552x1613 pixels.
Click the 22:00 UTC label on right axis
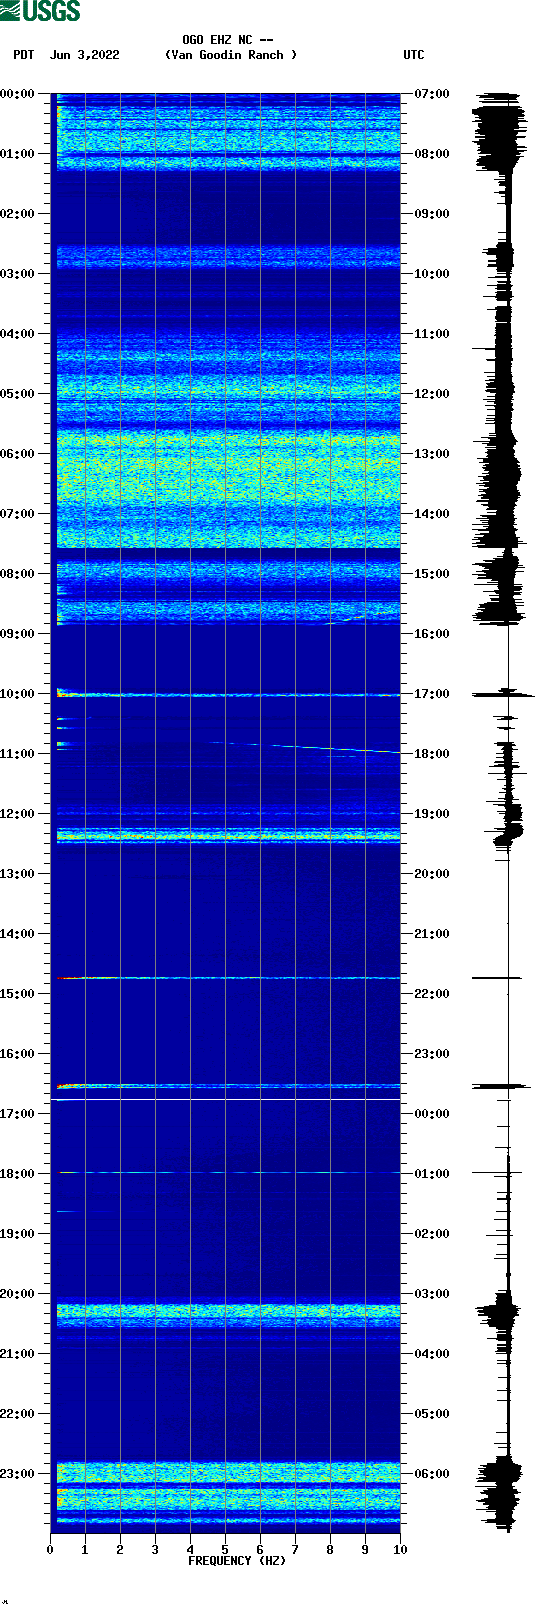tap(432, 994)
